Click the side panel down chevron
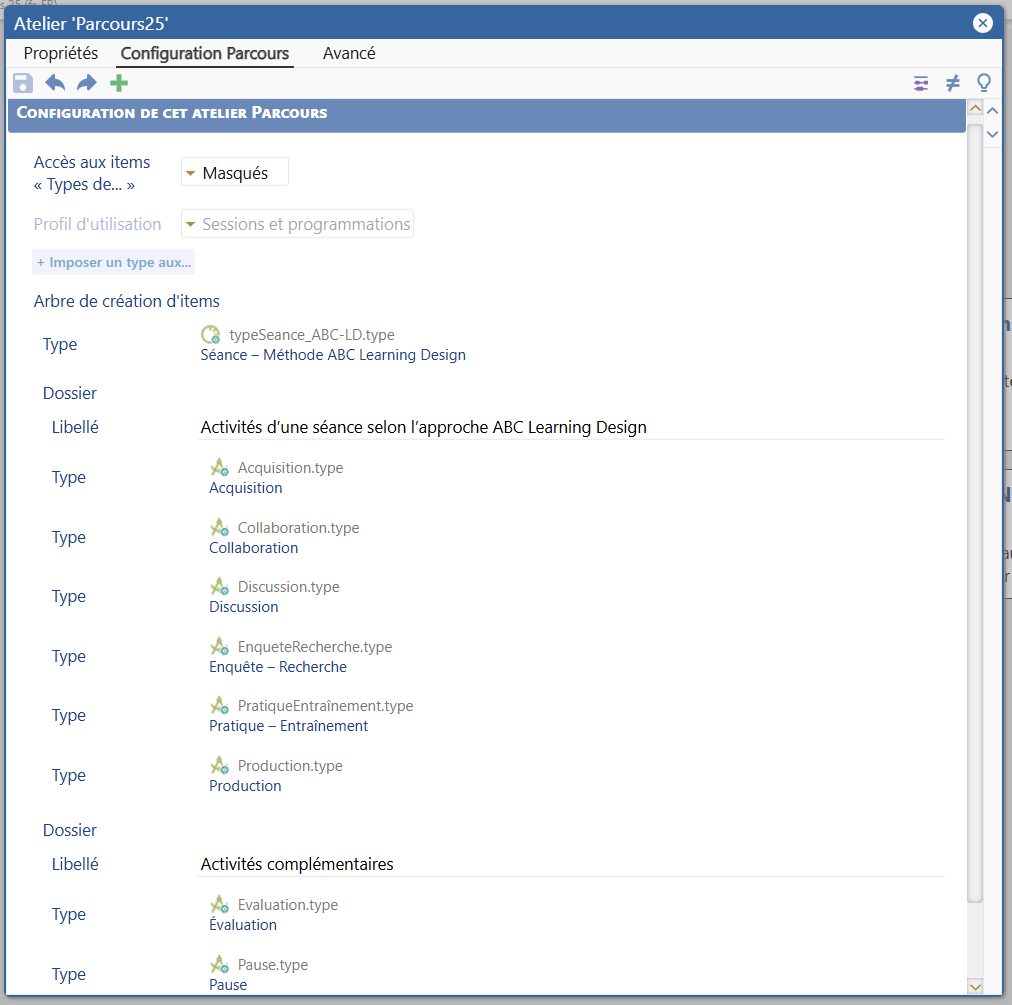Image resolution: width=1012 pixels, height=1005 pixels. coord(992,133)
